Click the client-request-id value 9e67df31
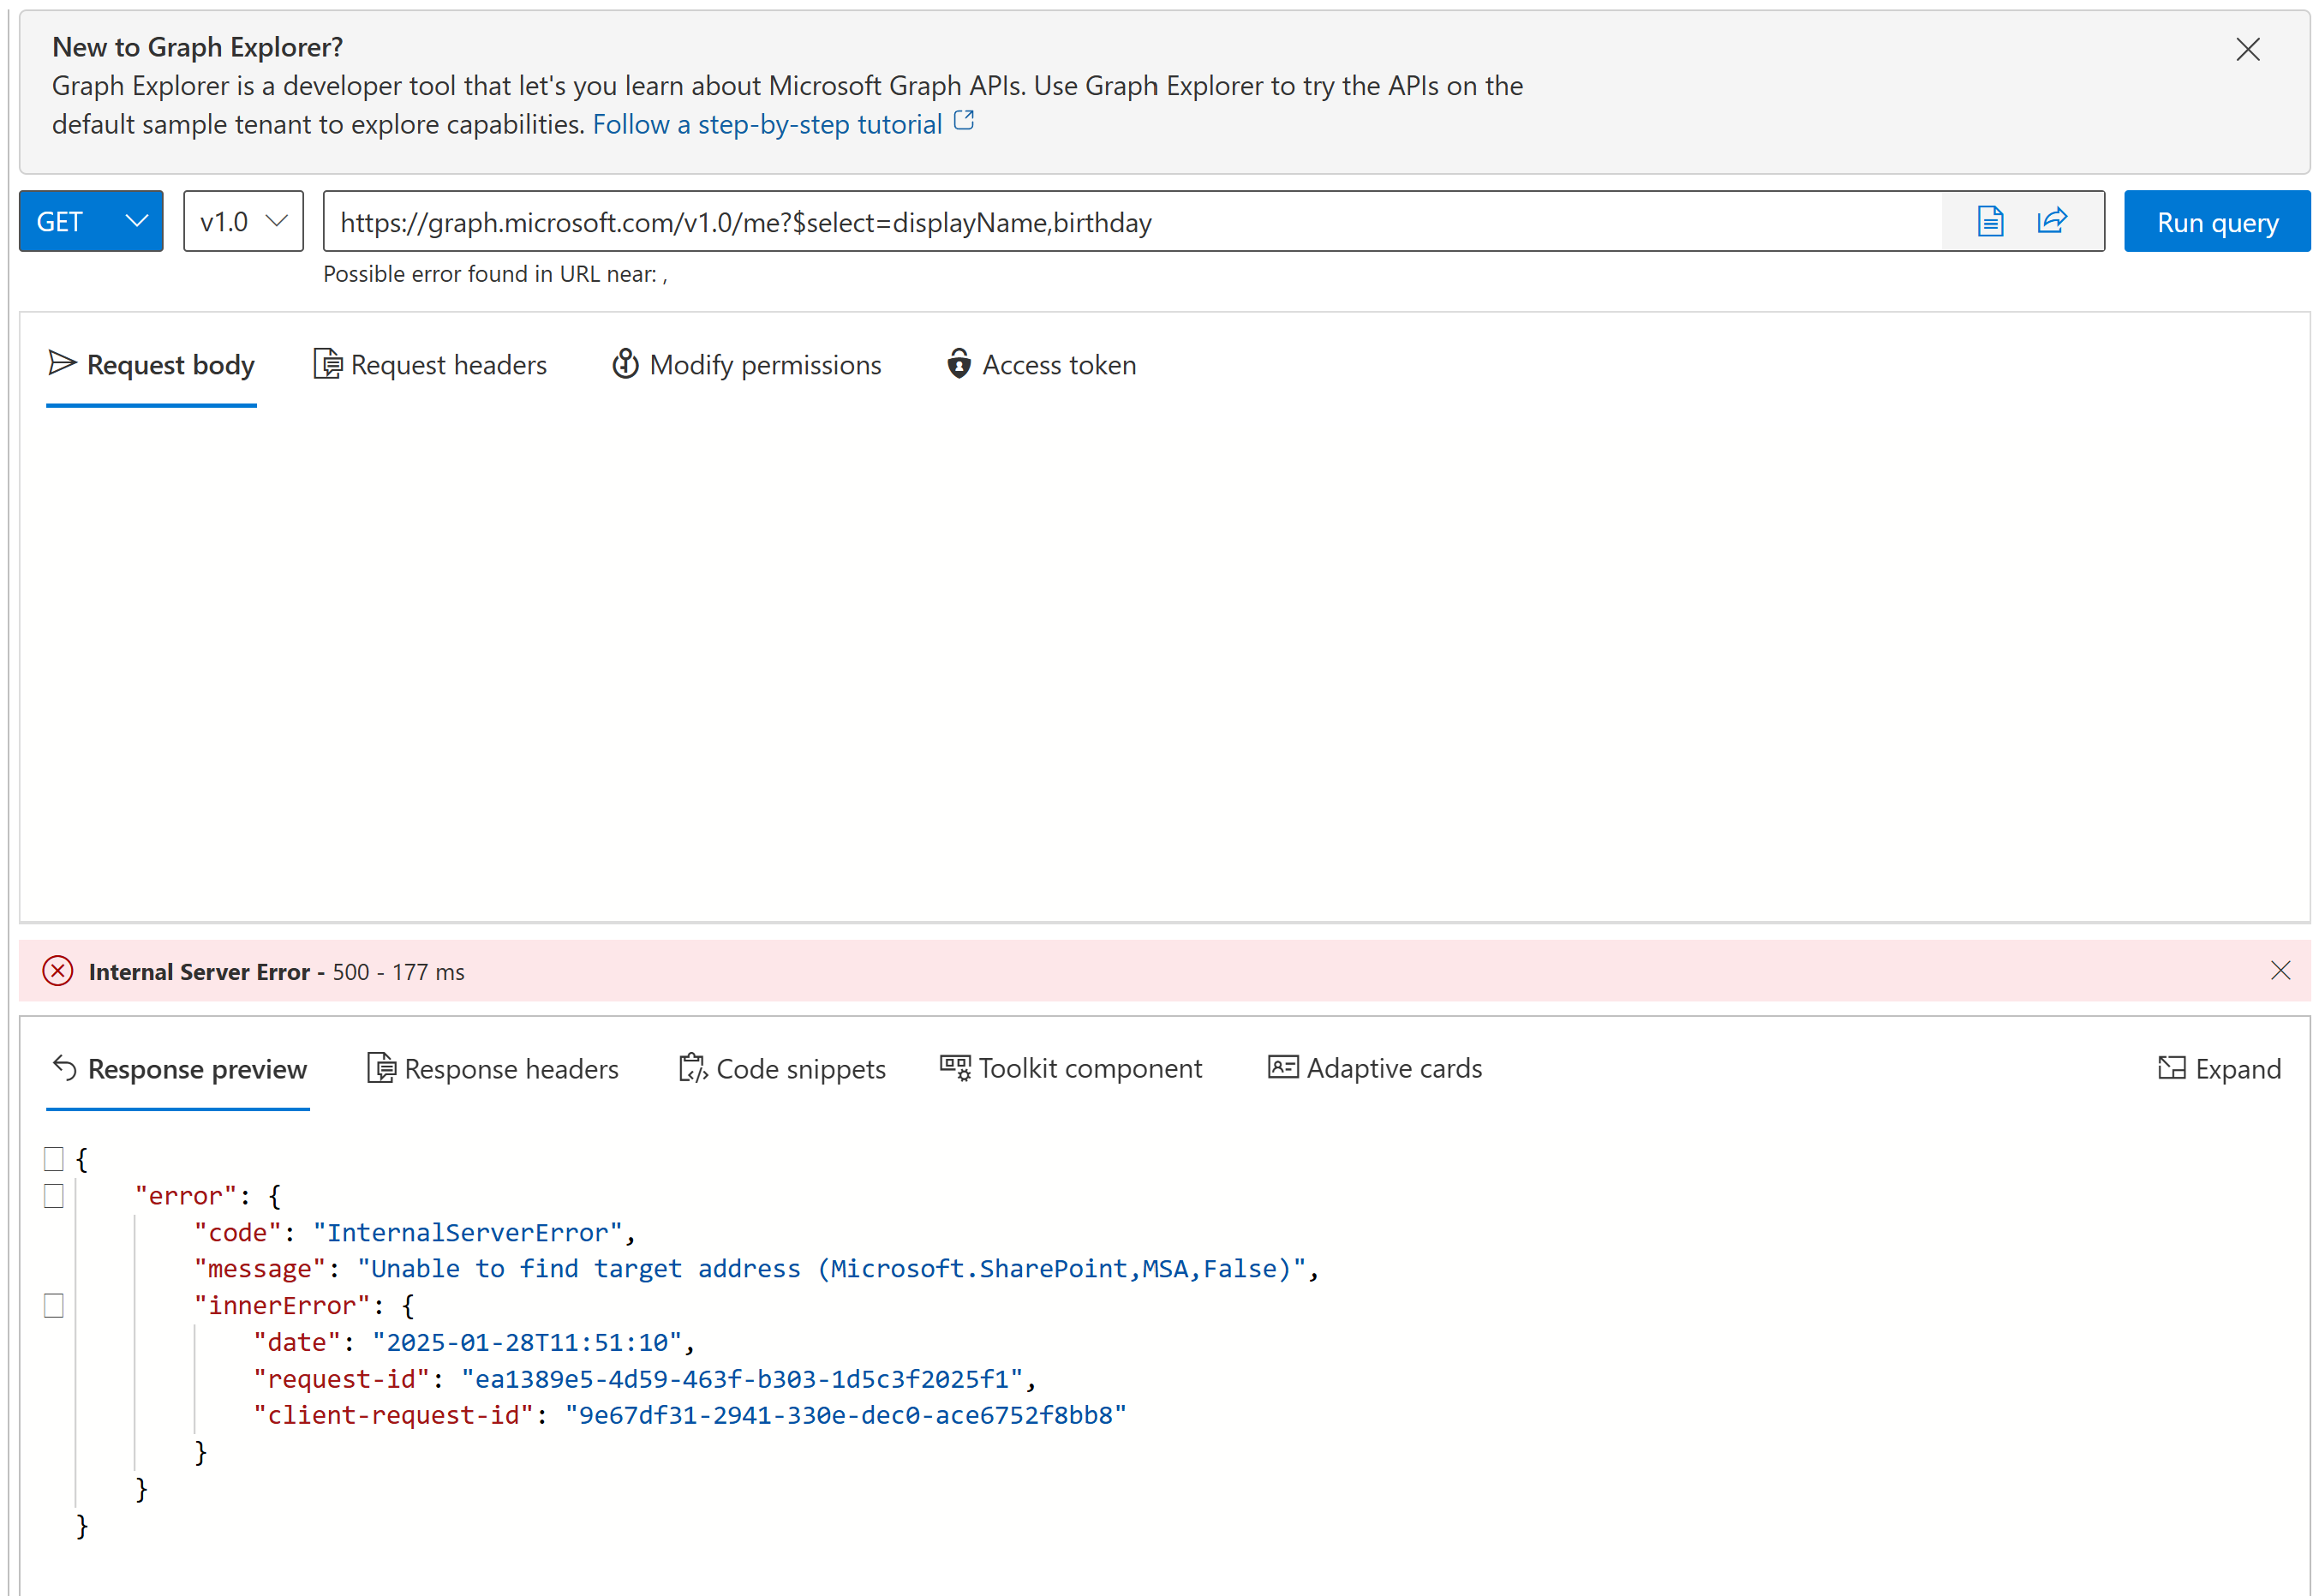 pyautogui.click(x=846, y=1415)
